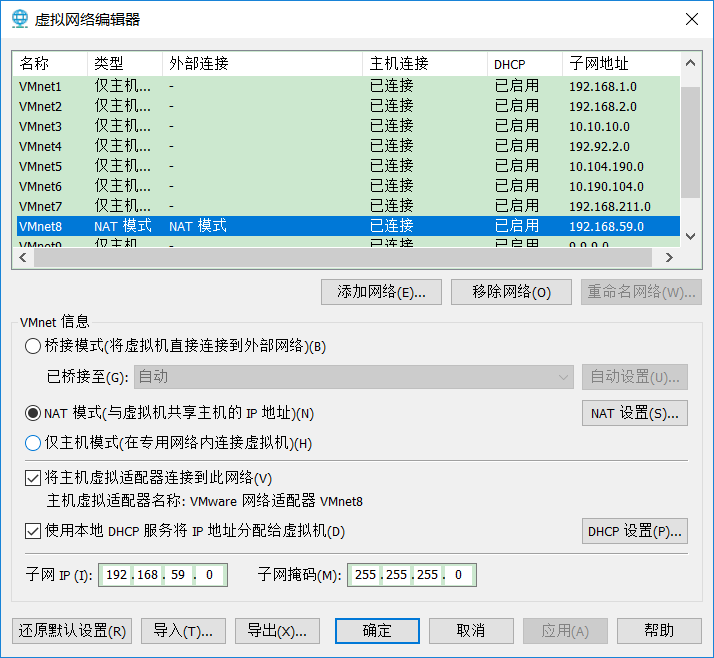Click the 添加网络(E)... button

coord(381,292)
